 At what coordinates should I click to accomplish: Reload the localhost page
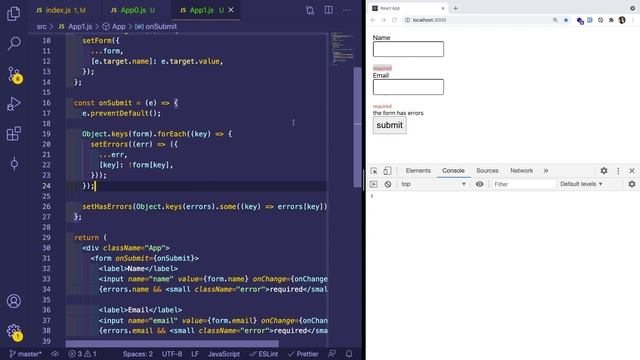click(394, 20)
